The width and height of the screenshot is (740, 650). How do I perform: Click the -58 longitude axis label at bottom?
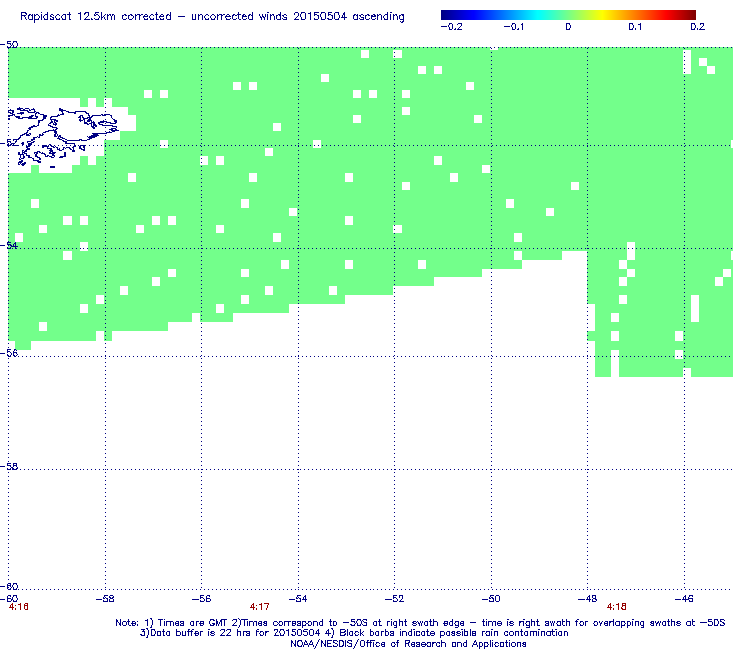coord(105,599)
